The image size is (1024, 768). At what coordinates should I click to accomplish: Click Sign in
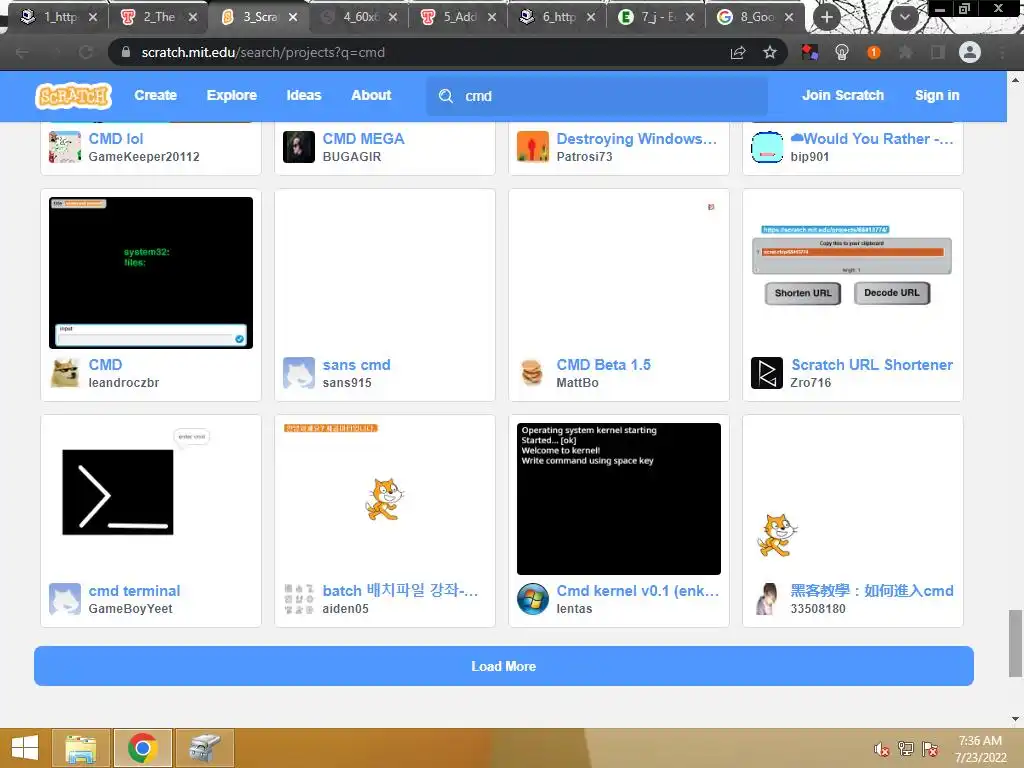936,95
